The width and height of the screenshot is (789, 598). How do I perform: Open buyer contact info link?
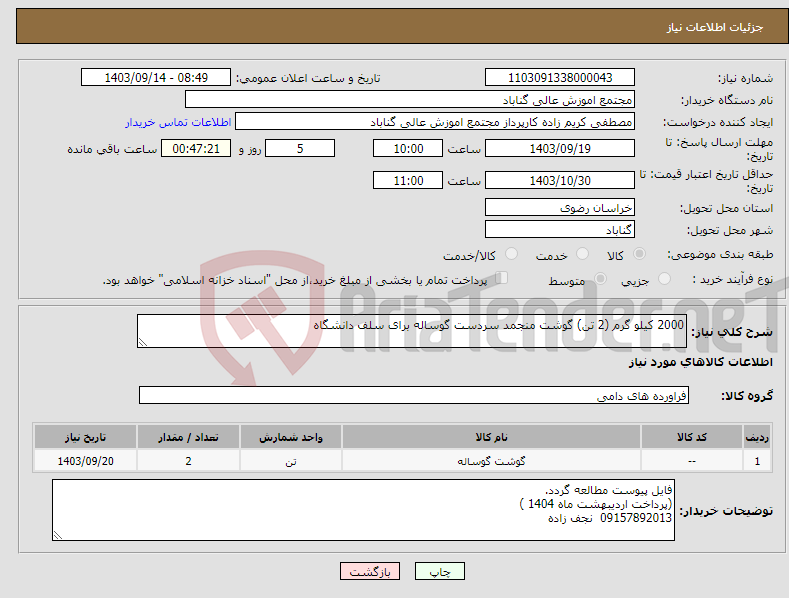click(x=178, y=122)
